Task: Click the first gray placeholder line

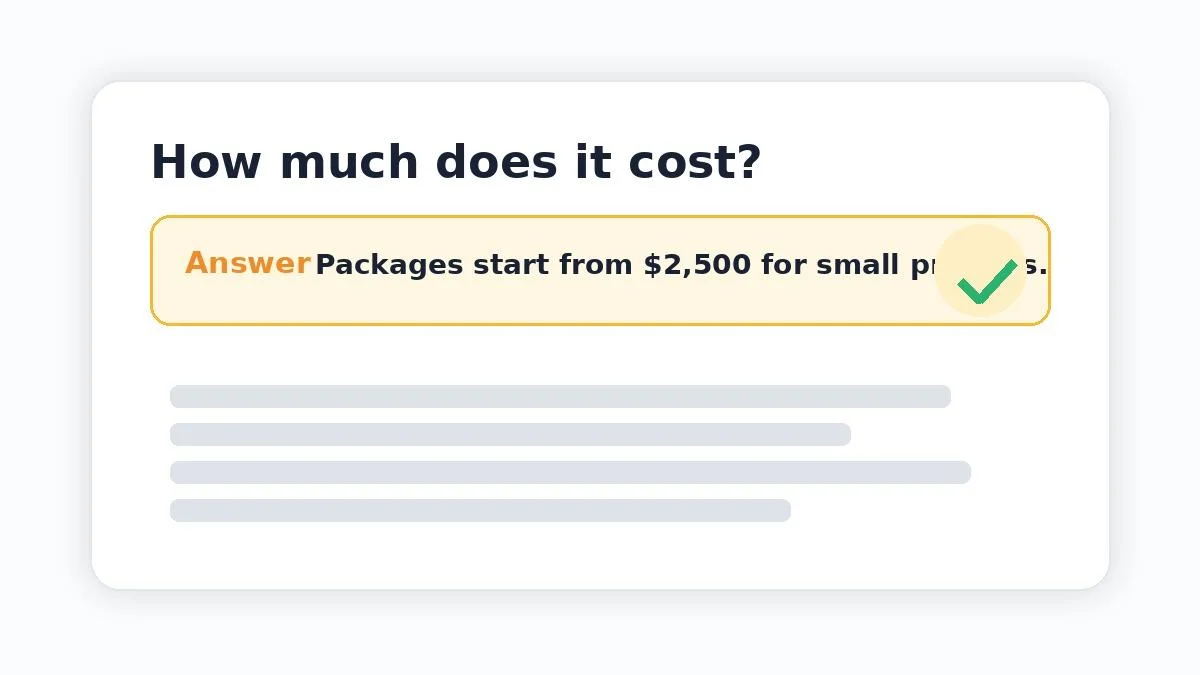Action: (560, 396)
